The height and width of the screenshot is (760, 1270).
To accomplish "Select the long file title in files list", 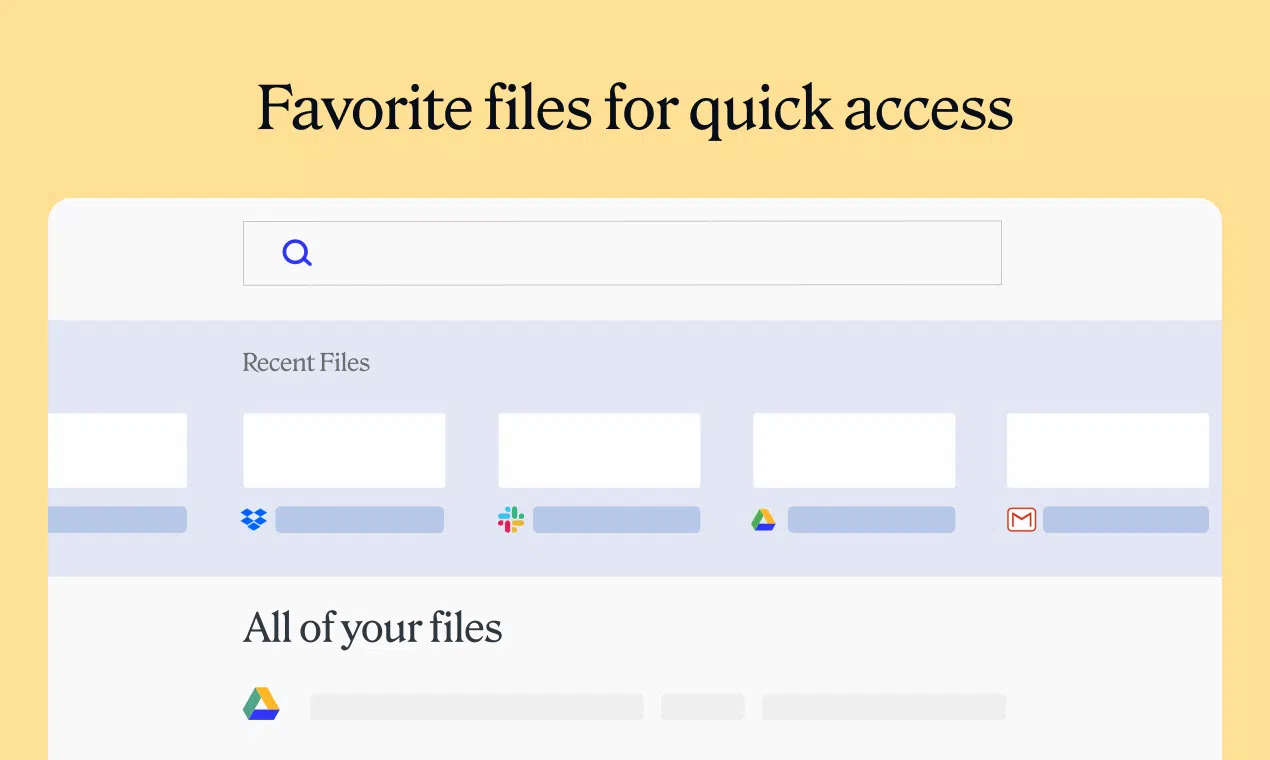I will click(x=476, y=707).
